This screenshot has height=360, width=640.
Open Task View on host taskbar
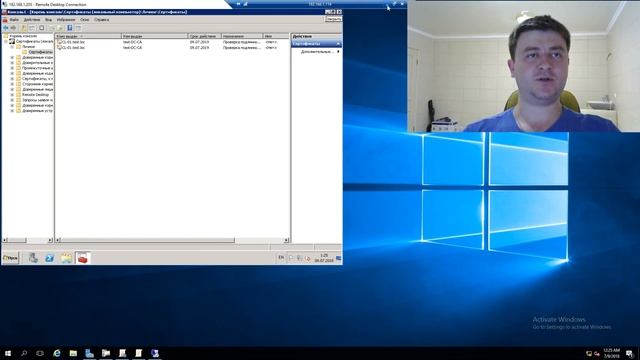(40, 353)
